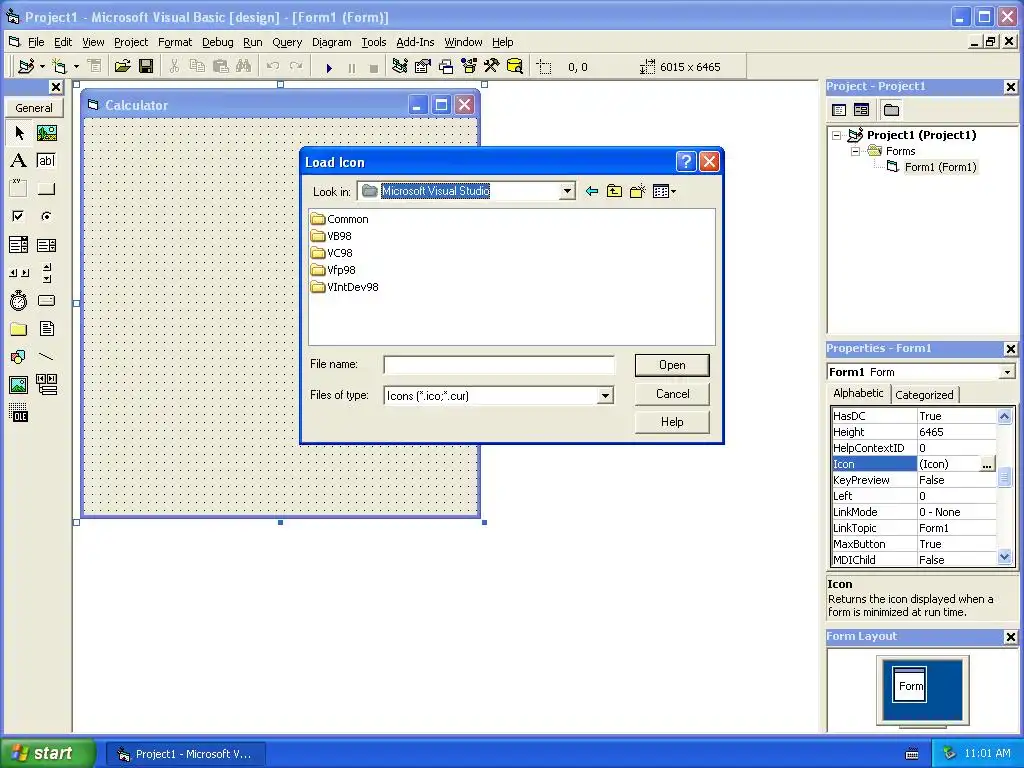Open the Properties Window toolbar icon
The width and height of the screenshot is (1024, 768).
[423, 67]
